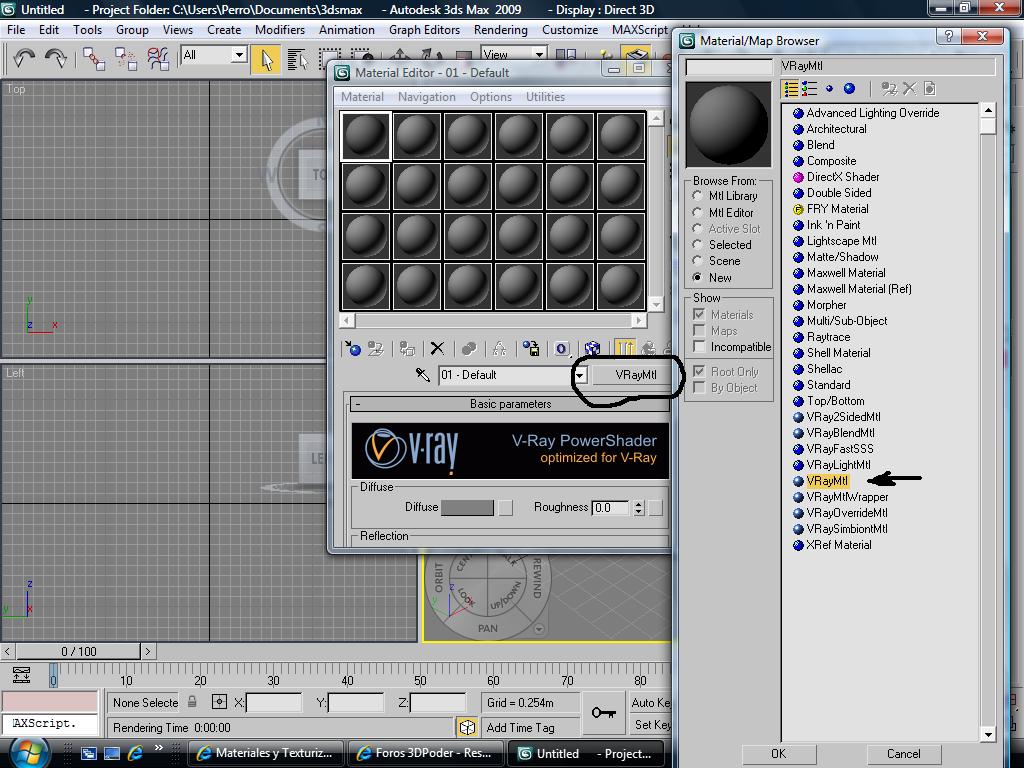The width and height of the screenshot is (1024, 768).
Task: Open the File menu
Action: coord(16,30)
